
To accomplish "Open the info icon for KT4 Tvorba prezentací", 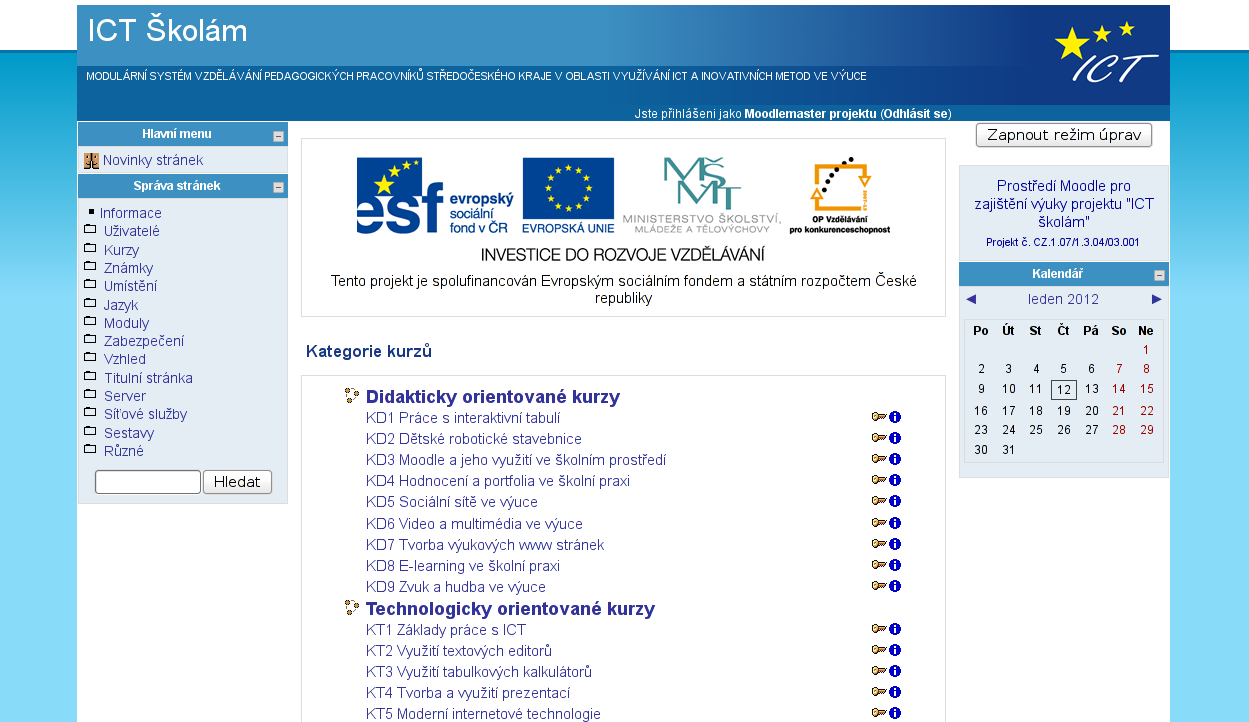I will (x=895, y=692).
